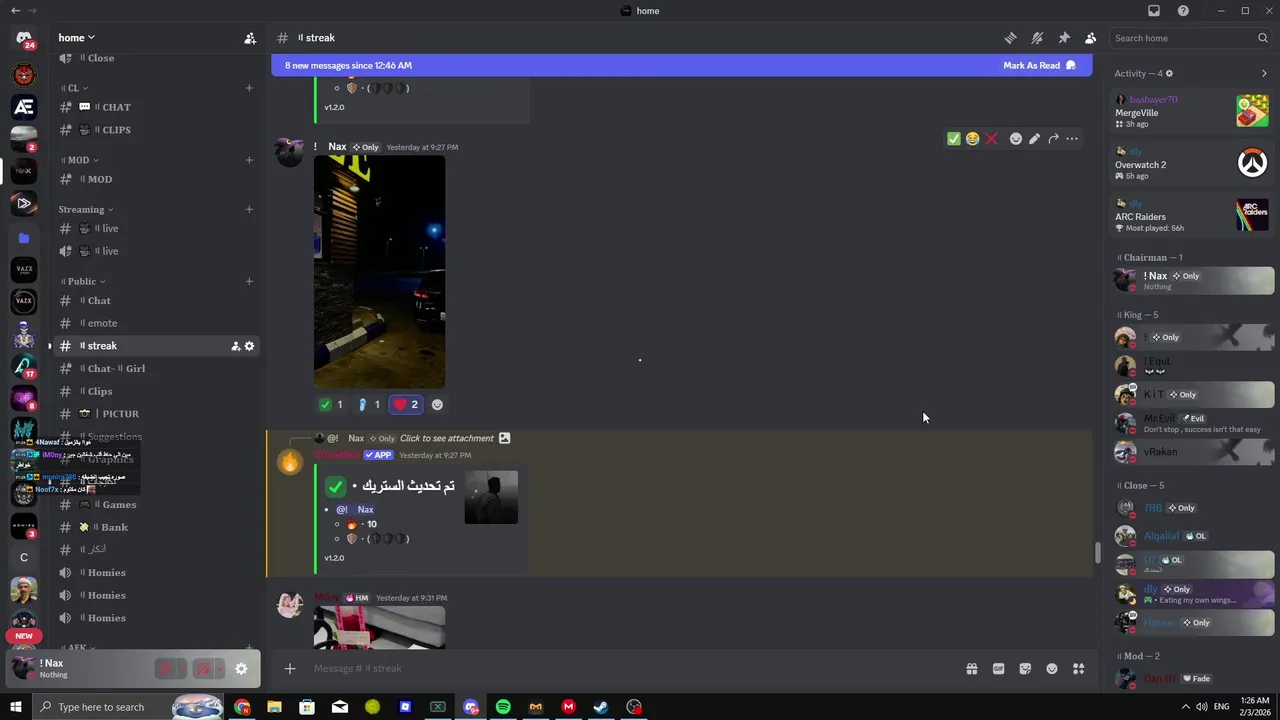Open Nax's posted night photo
Screen dimensions: 1280x720
(379, 272)
